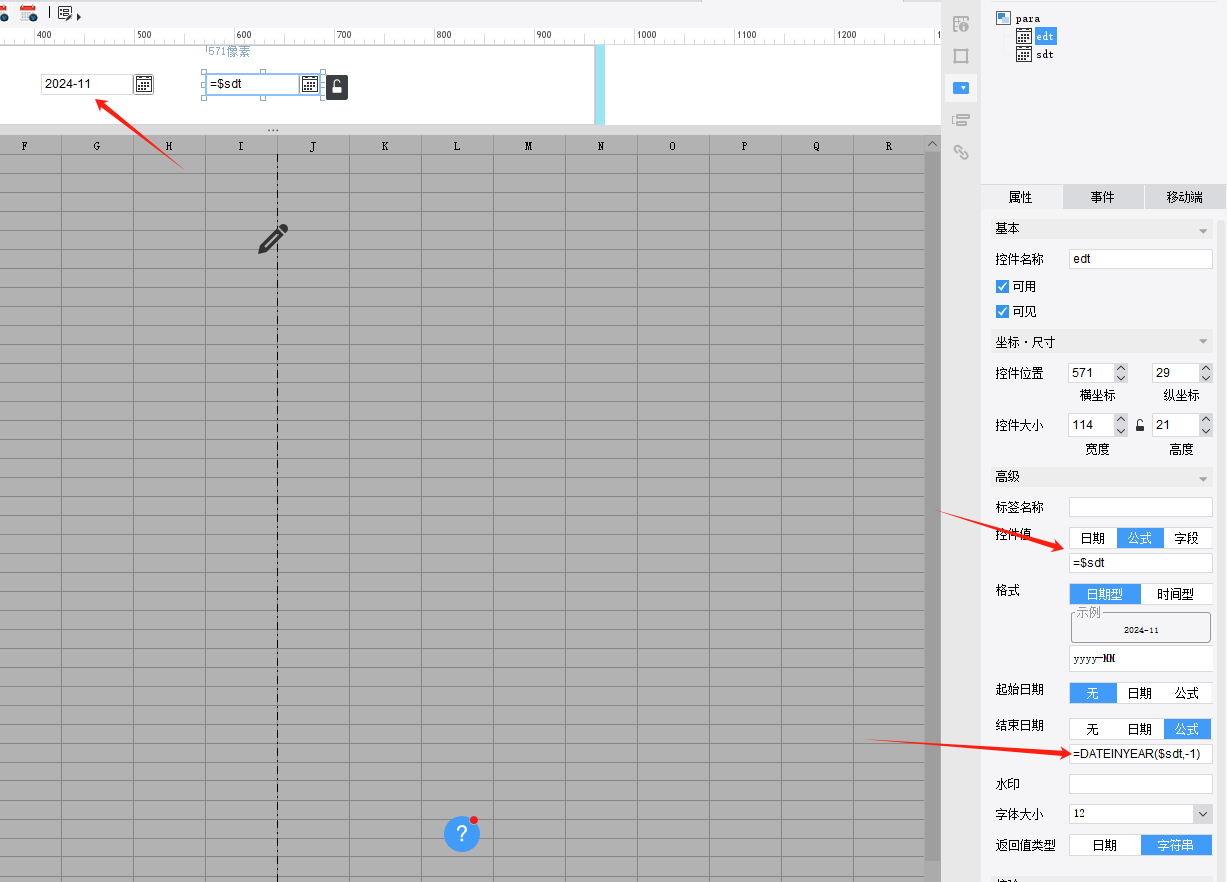Click the 水印 input field

1140,784
